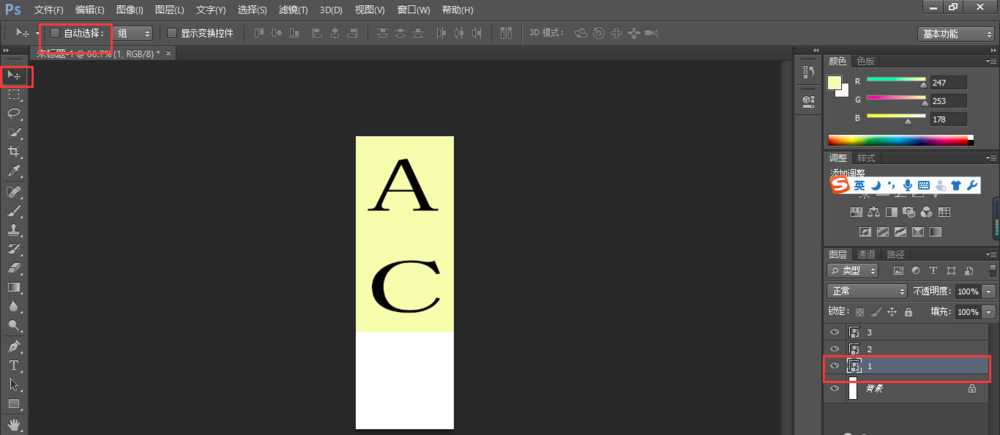Select the Move tool in the toolbox
Viewport: 1000px width, 435px height.
point(15,76)
